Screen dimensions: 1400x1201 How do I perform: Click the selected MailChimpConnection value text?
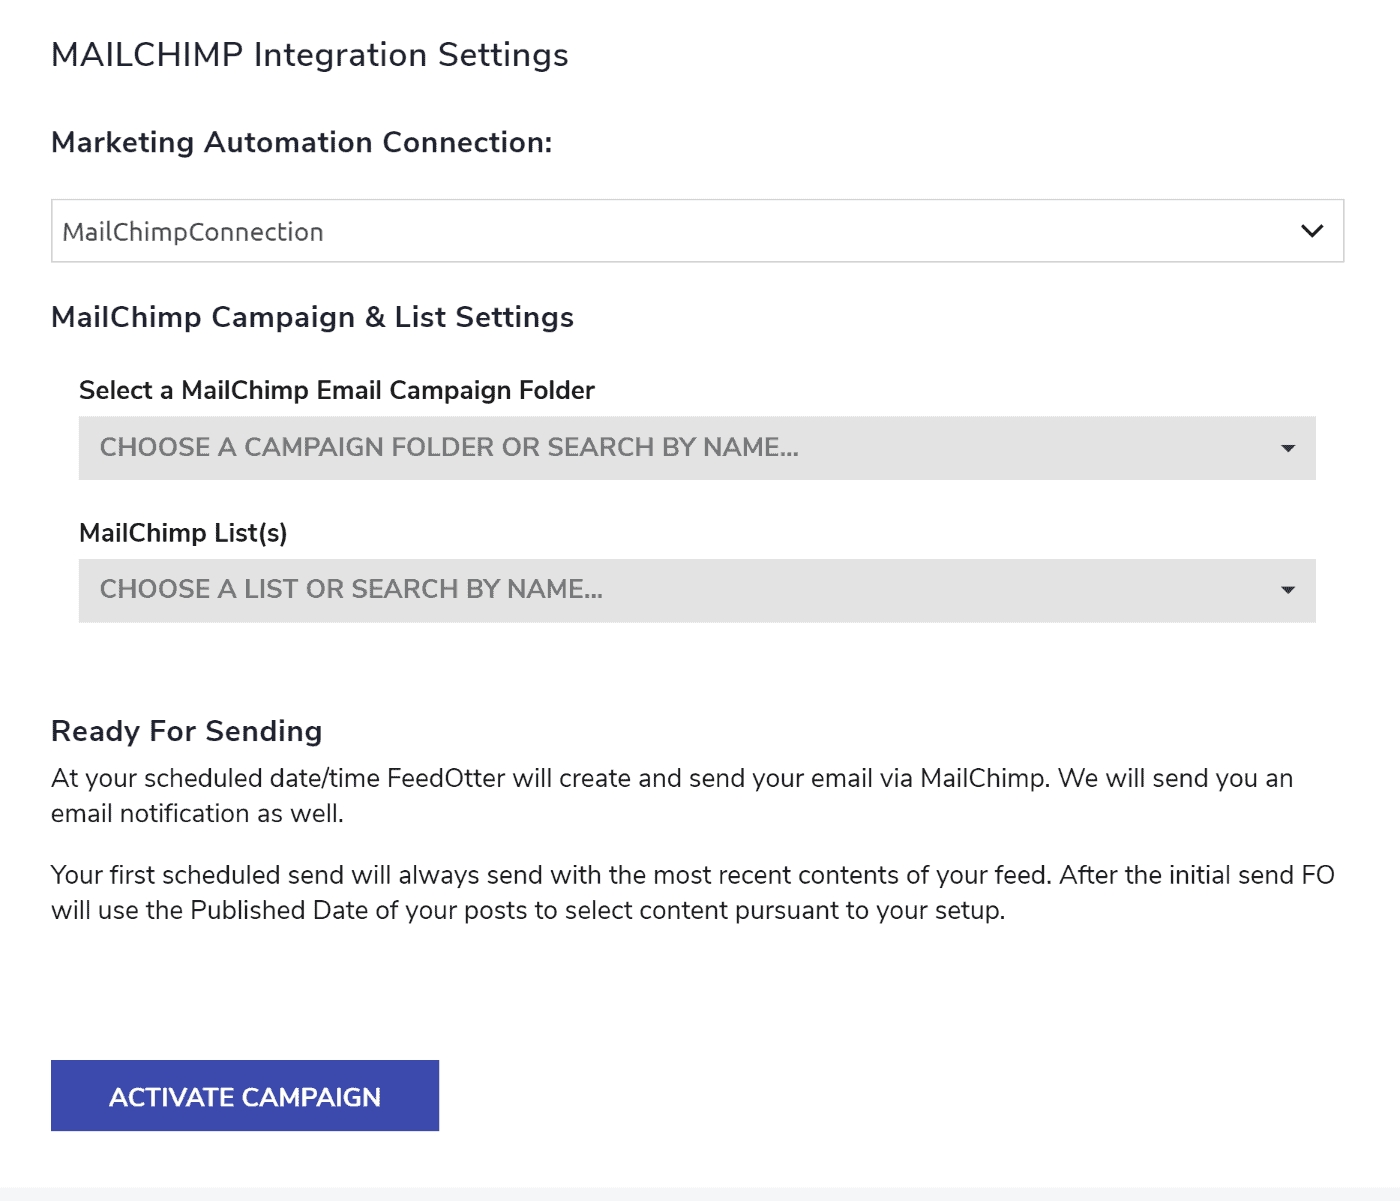tap(193, 232)
